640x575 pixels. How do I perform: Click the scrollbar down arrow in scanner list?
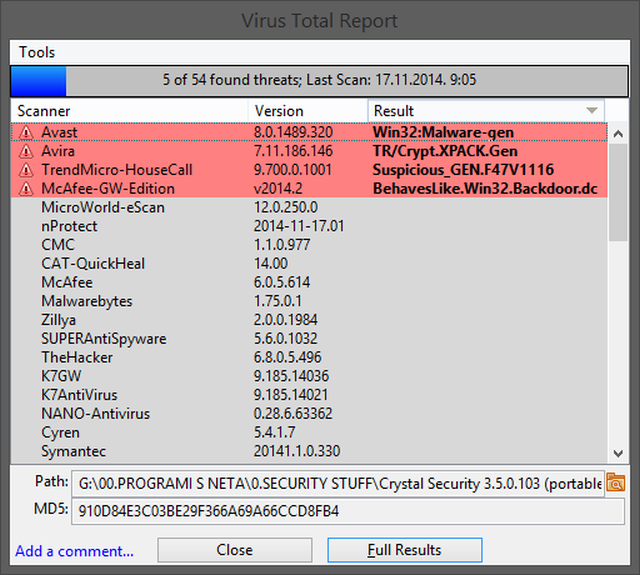(x=618, y=453)
